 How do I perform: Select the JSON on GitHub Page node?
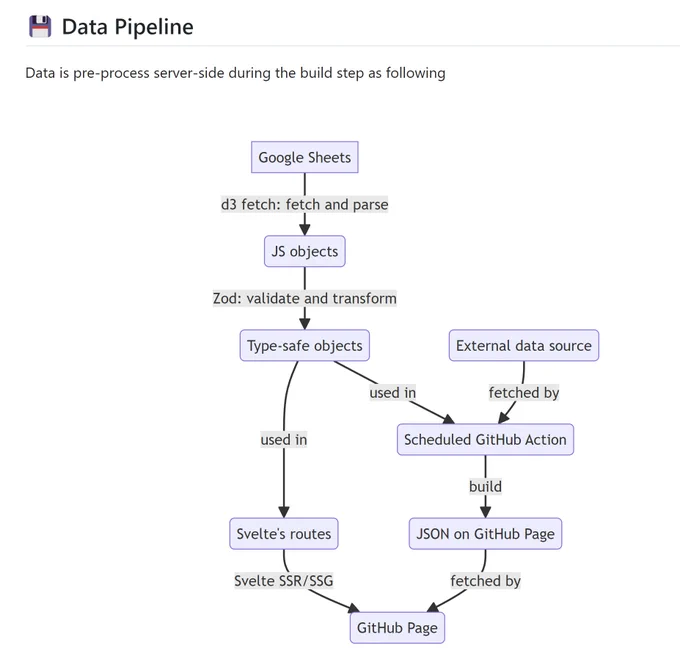coord(485,533)
